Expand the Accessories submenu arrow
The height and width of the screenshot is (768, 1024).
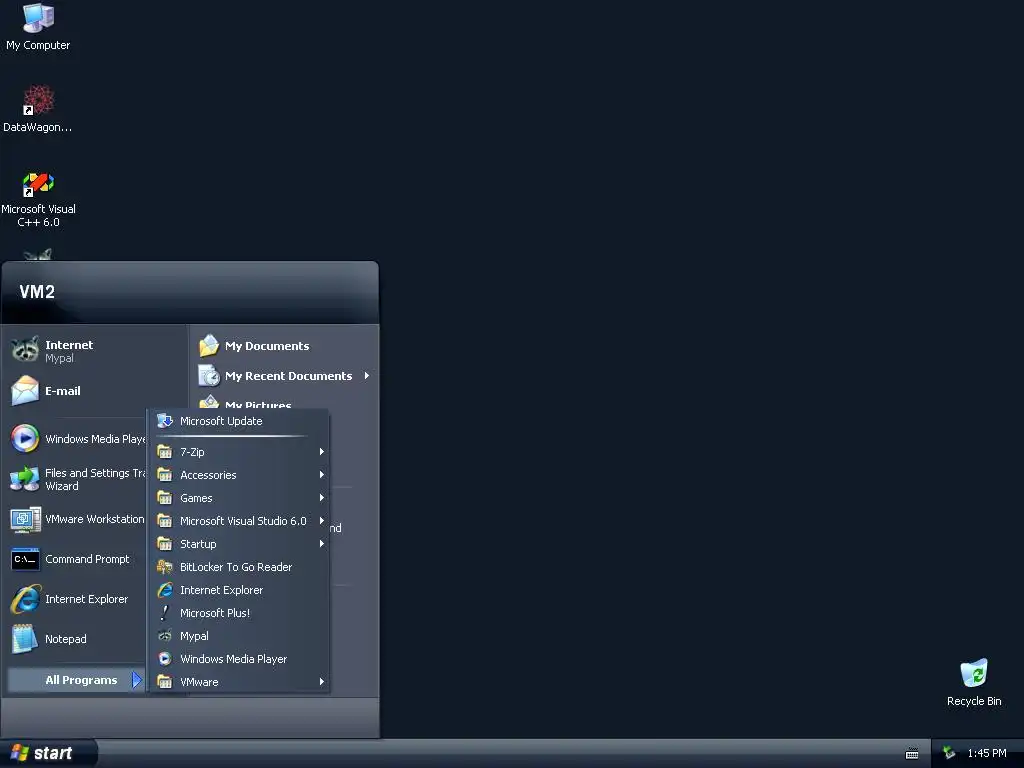(321, 475)
